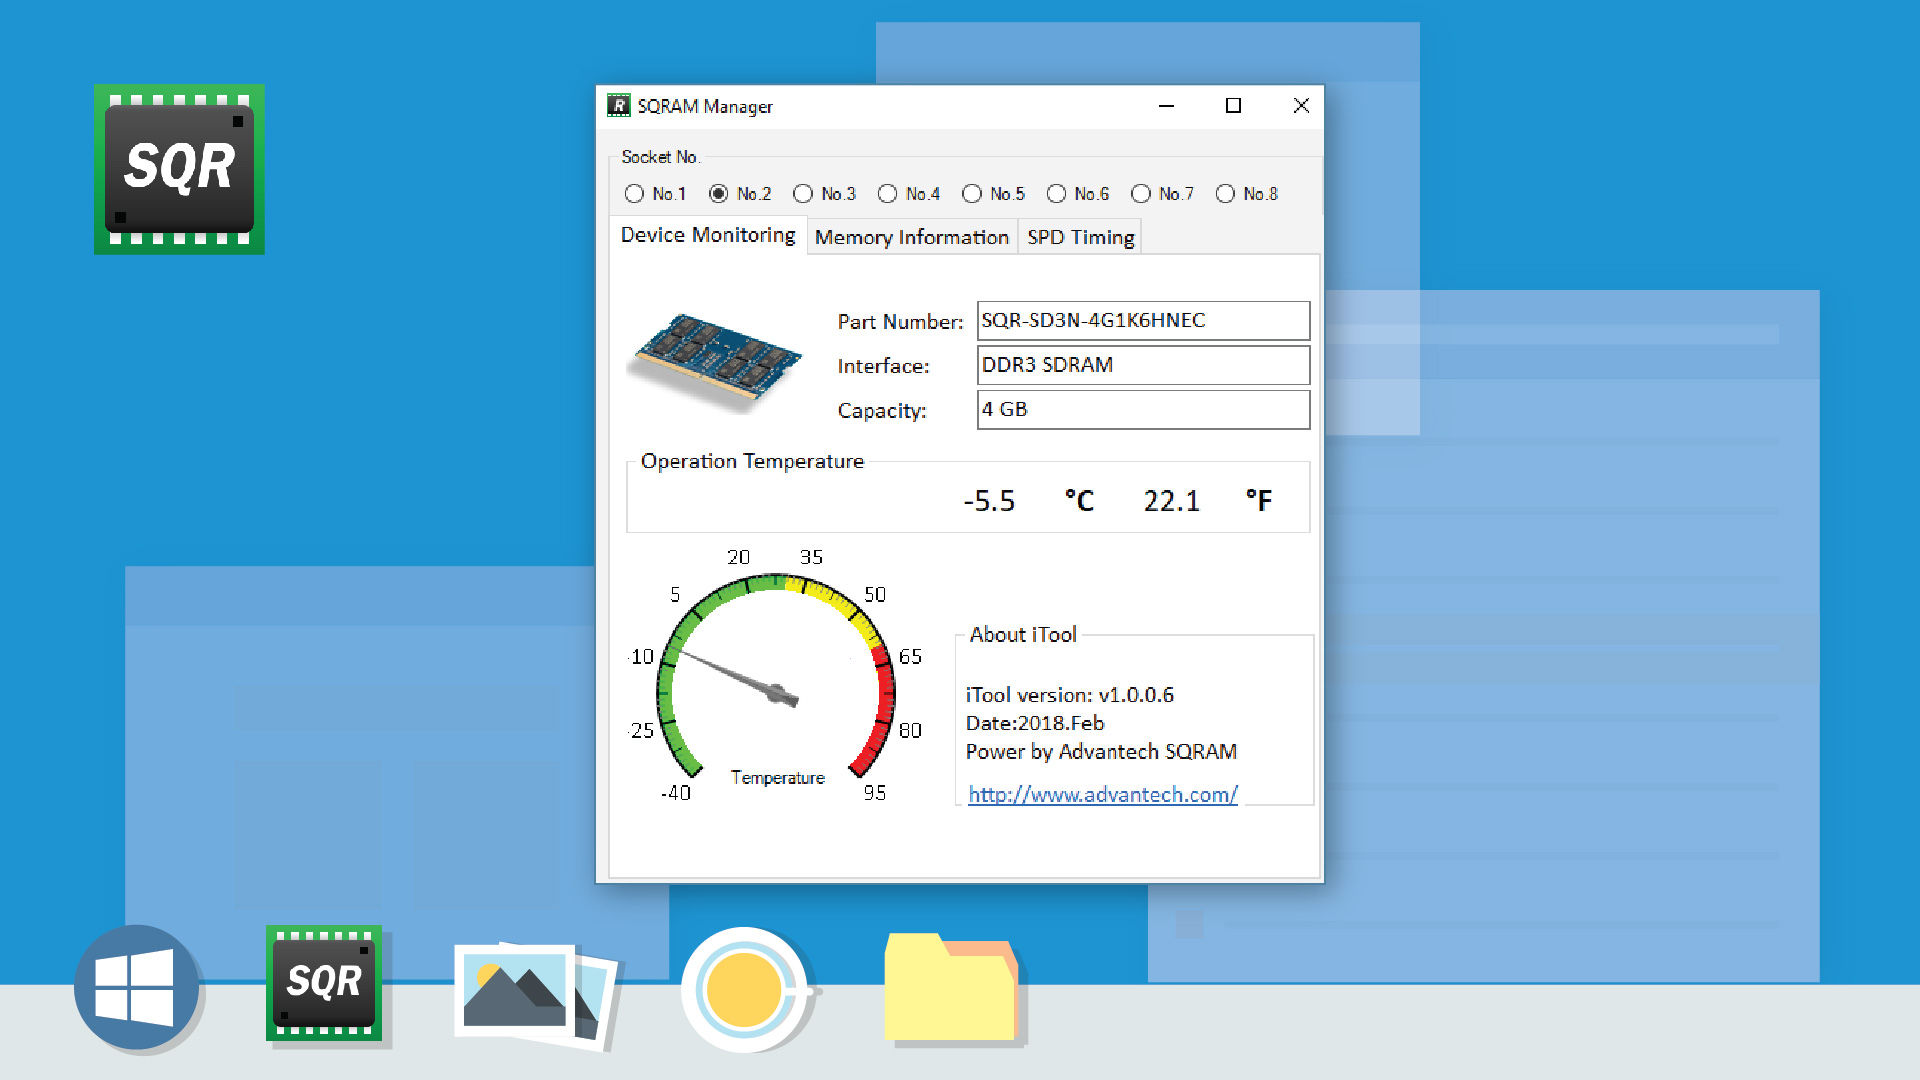This screenshot has height=1080, width=1920.
Task: Click the -5.5 Celsius temperature reading
Action: point(989,501)
